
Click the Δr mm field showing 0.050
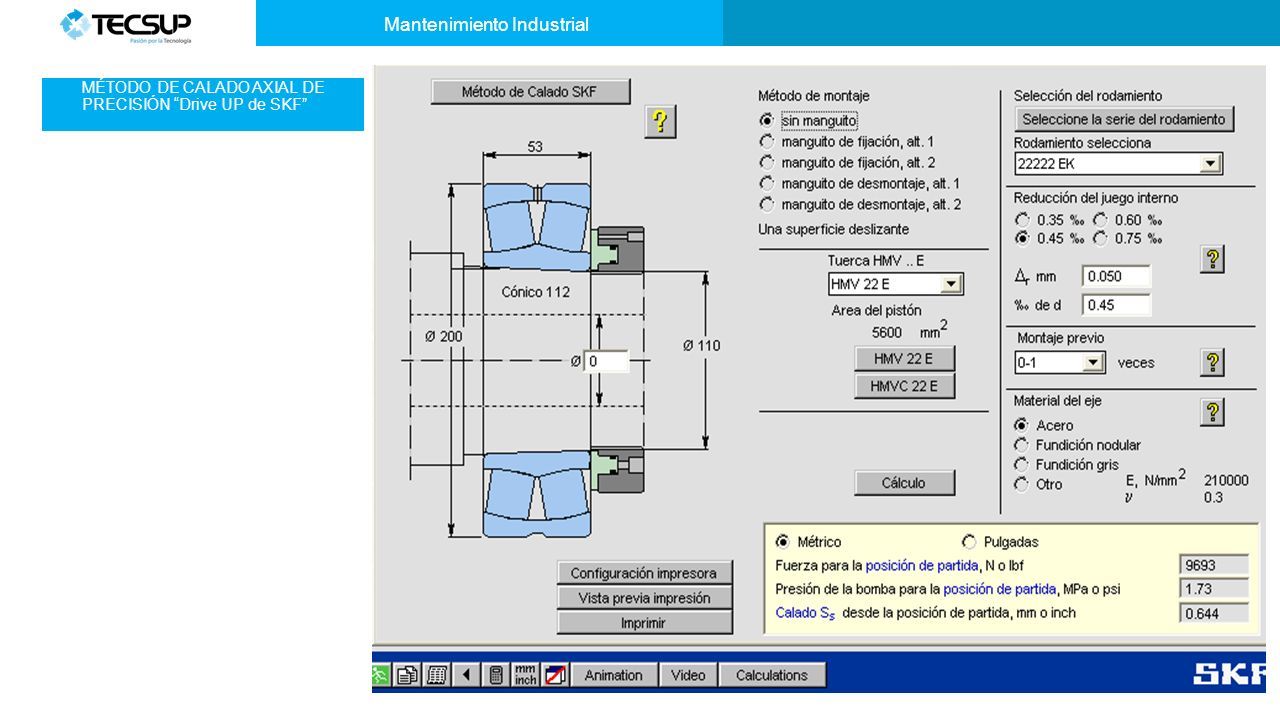point(1116,276)
